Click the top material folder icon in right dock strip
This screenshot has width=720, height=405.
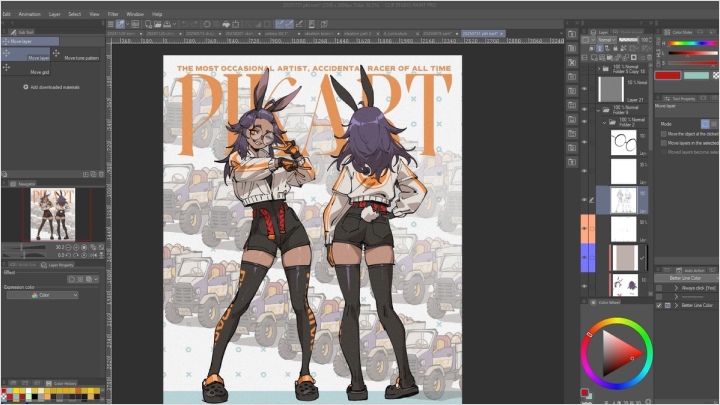tap(572, 34)
